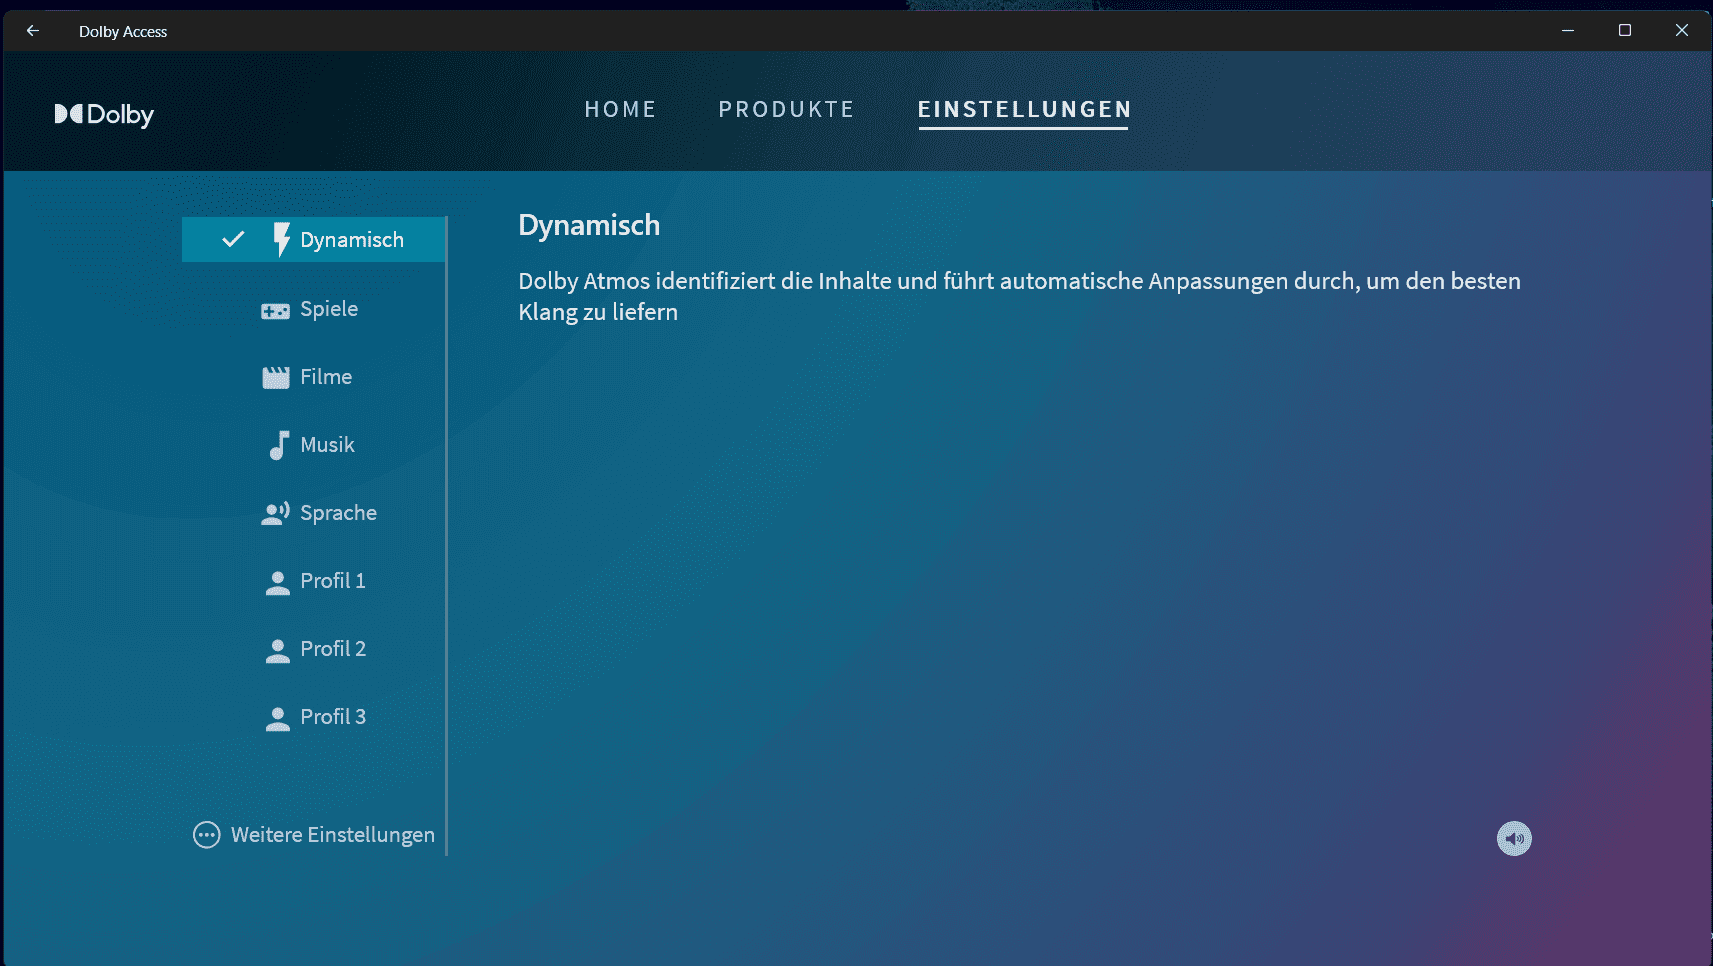Select the gamepad icon for Spiele
Screen dimensions: 1713x966
[275, 310]
